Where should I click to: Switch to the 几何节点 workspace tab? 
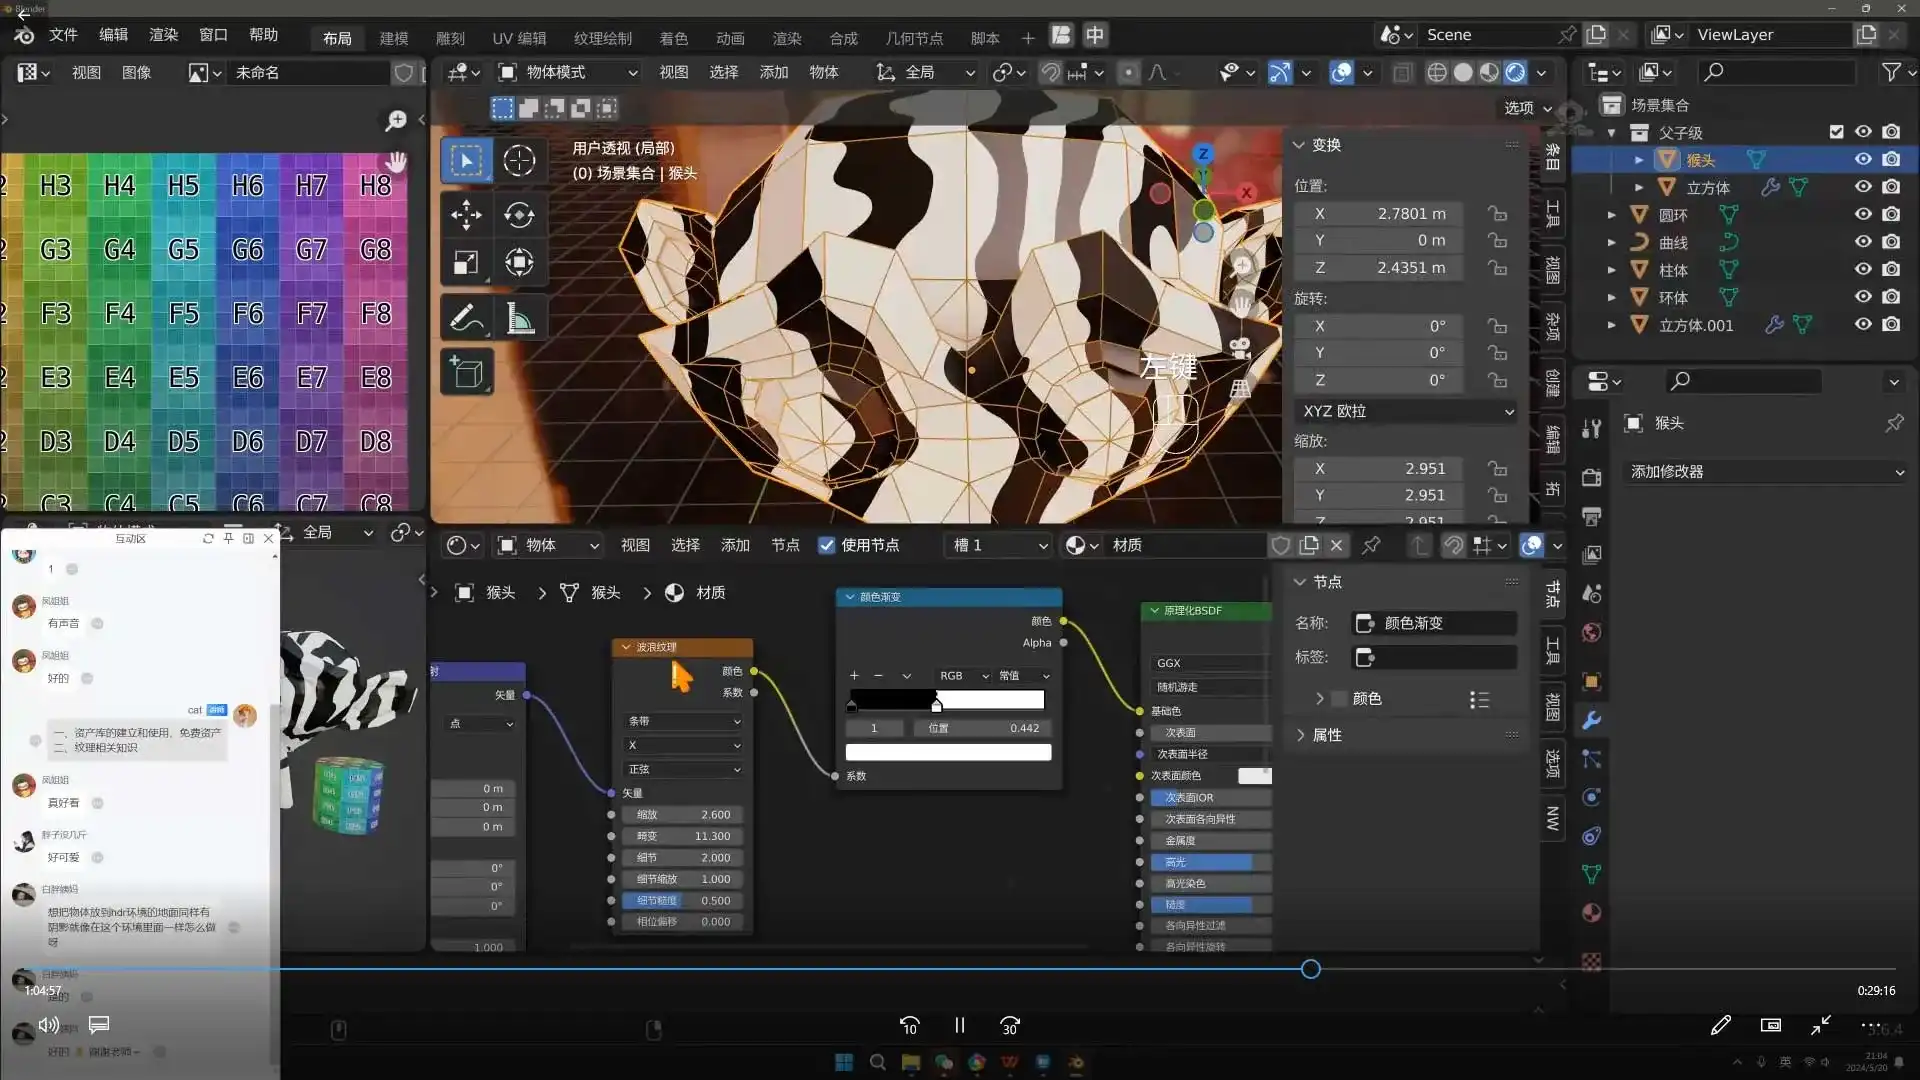914,38
